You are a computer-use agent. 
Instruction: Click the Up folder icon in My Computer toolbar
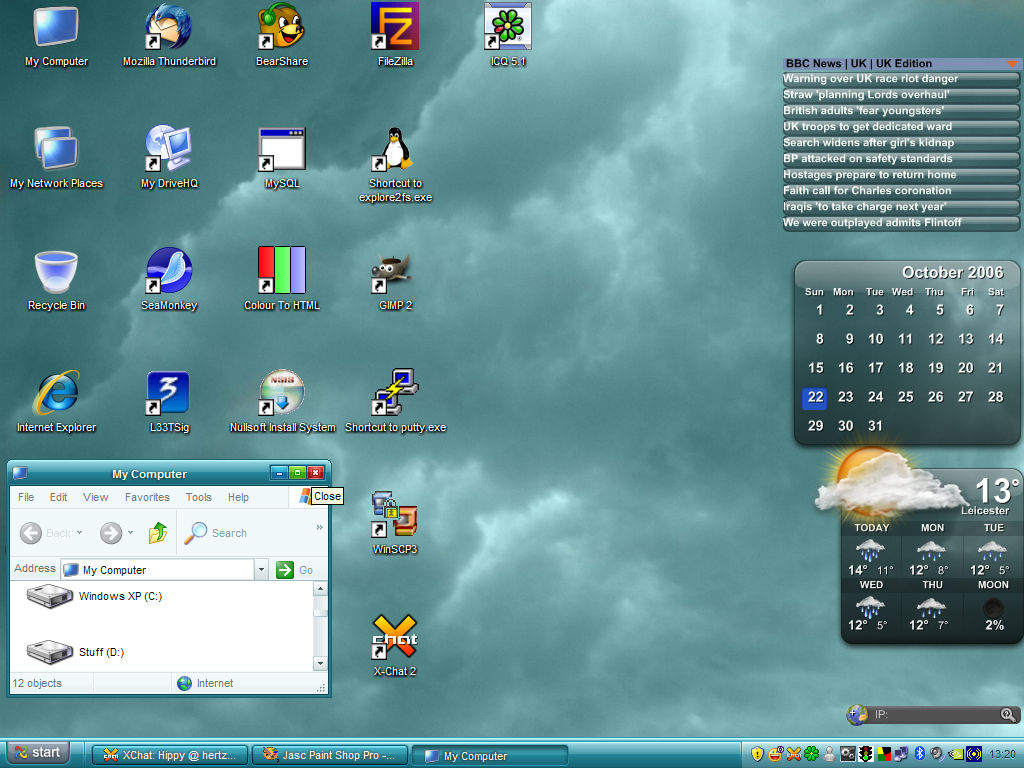pos(157,533)
